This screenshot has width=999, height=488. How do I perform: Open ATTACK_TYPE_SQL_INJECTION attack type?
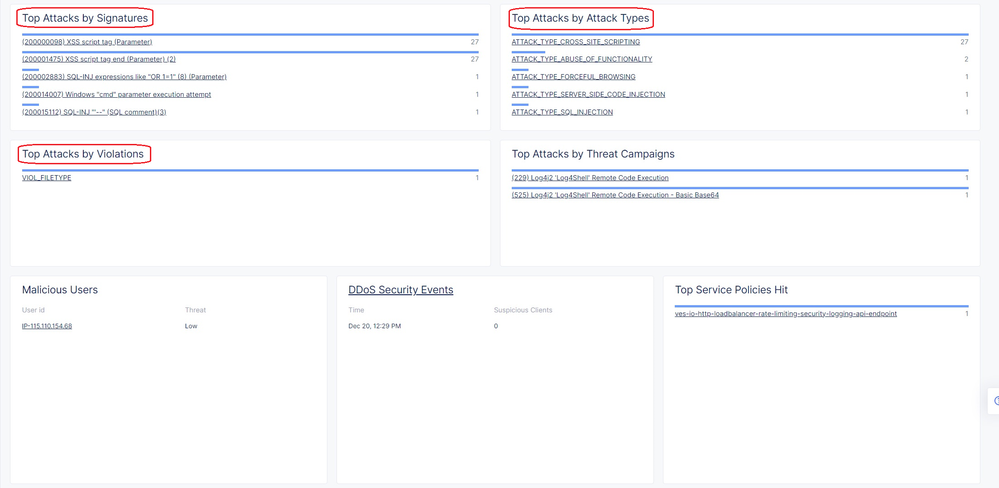[x=562, y=112]
